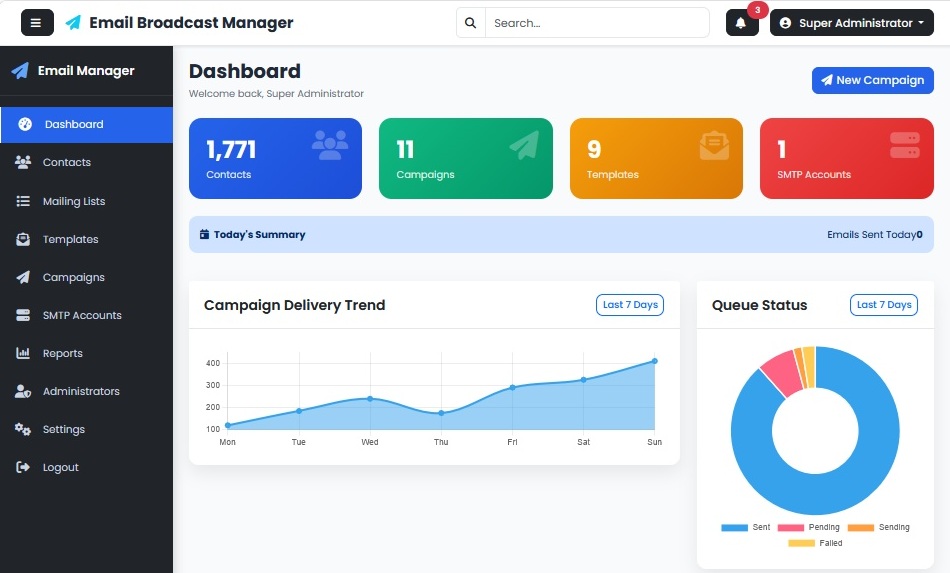Image resolution: width=950 pixels, height=573 pixels.
Task: Open the 11 Campaigns stat card
Action: pos(466,158)
